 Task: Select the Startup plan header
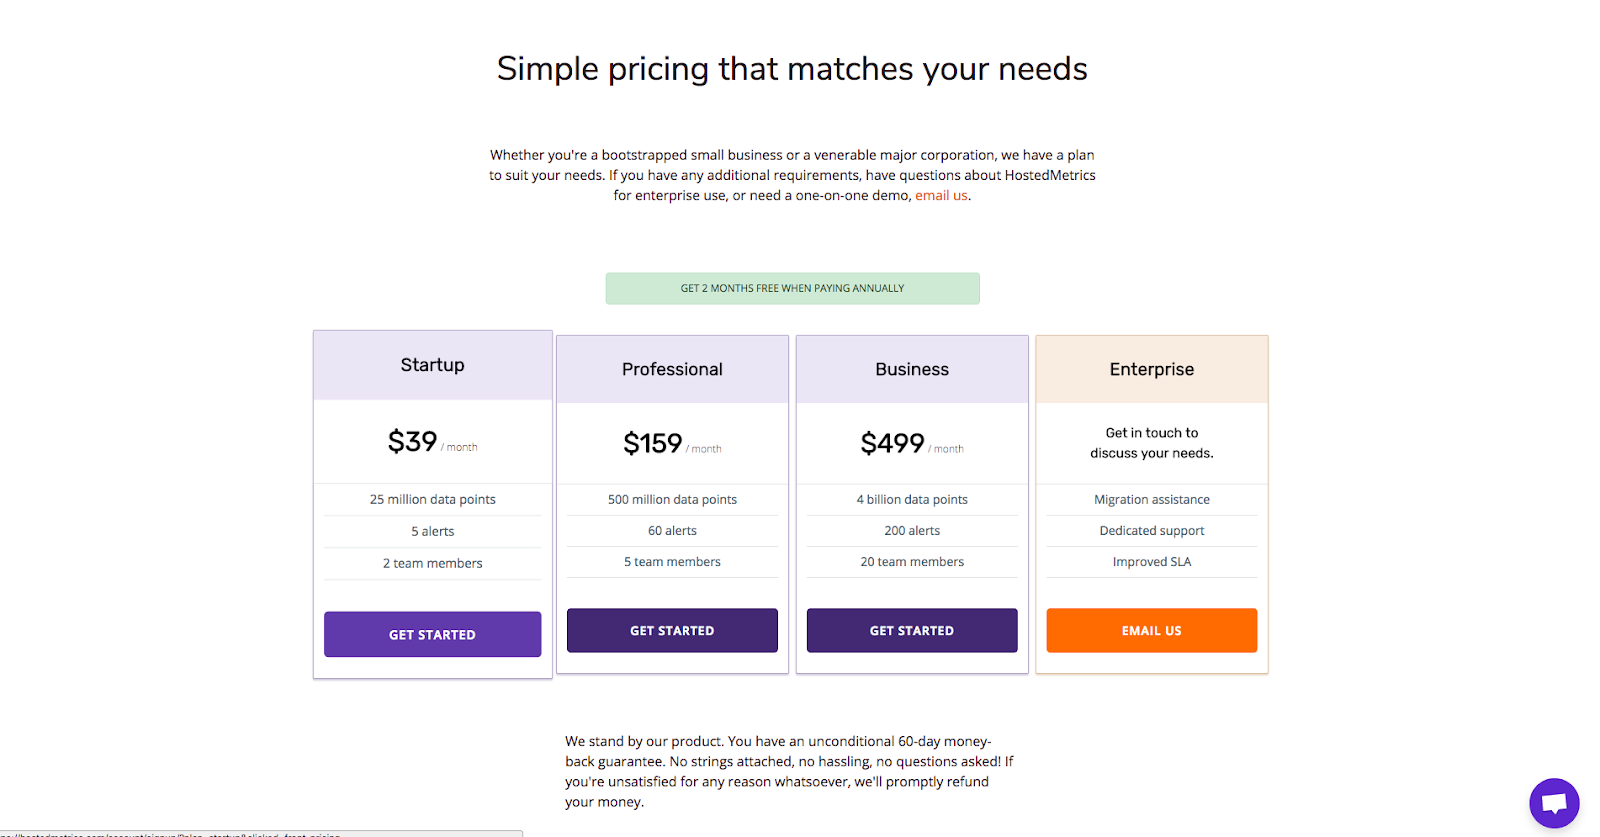pos(432,365)
